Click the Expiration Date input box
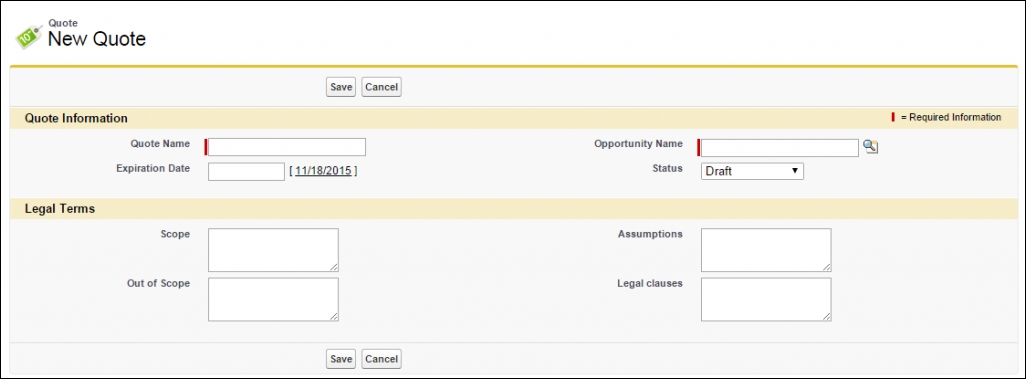Image resolution: width=1026 pixels, height=379 pixels. (246, 171)
